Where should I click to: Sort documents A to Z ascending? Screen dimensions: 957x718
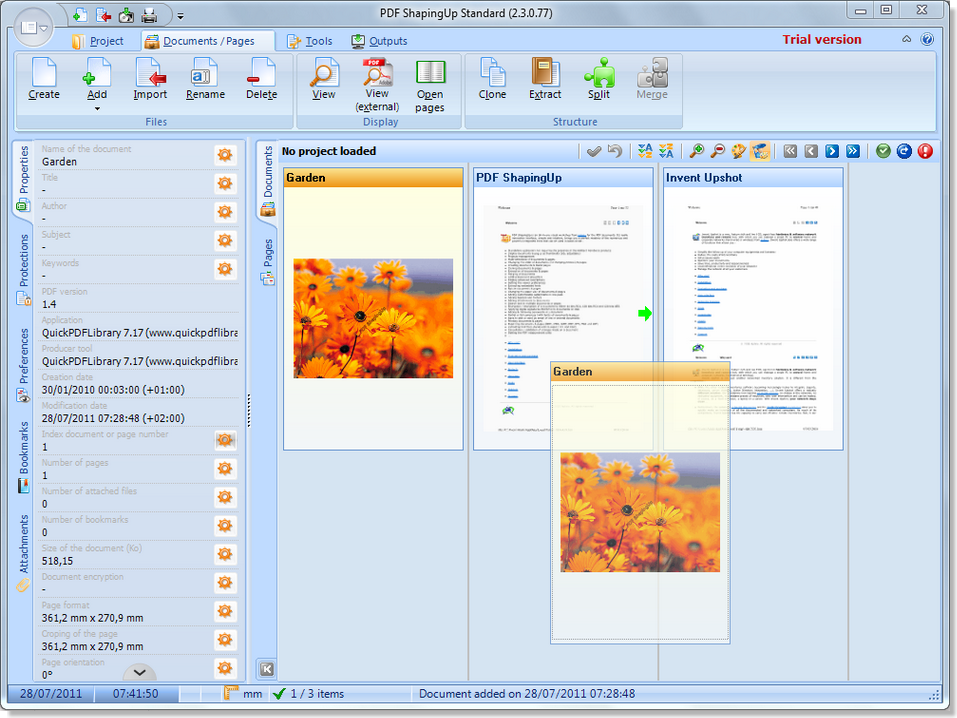click(x=645, y=151)
